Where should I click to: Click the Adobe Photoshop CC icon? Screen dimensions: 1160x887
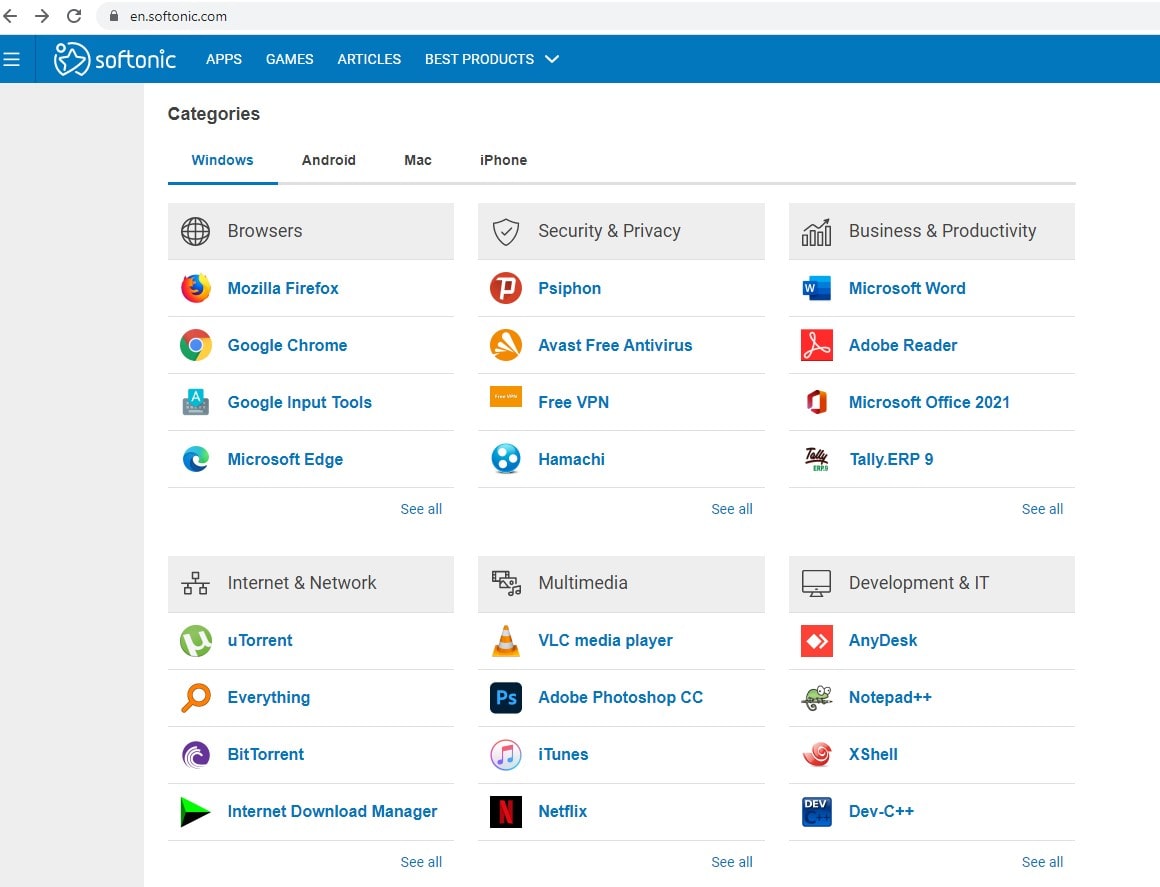(x=505, y=697)
